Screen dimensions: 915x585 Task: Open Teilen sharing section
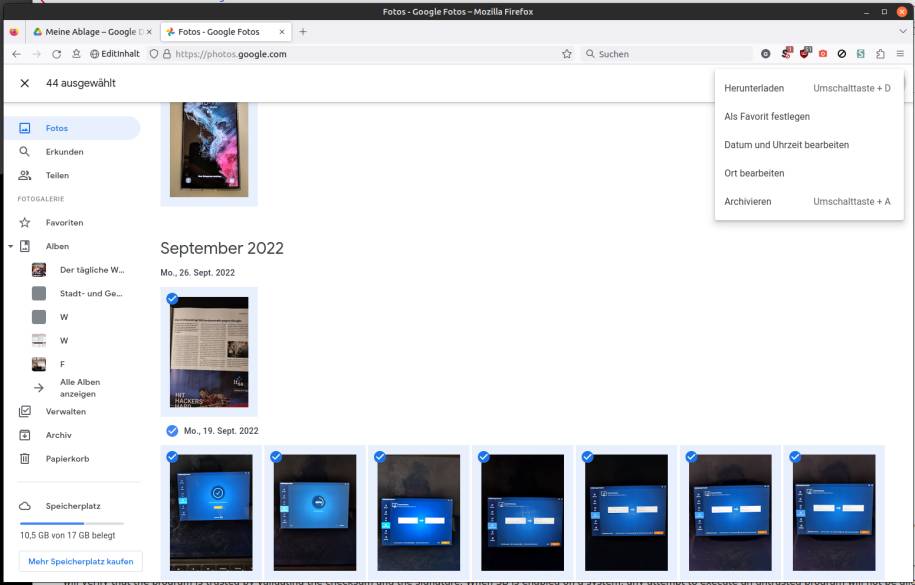tap(25, 175)
